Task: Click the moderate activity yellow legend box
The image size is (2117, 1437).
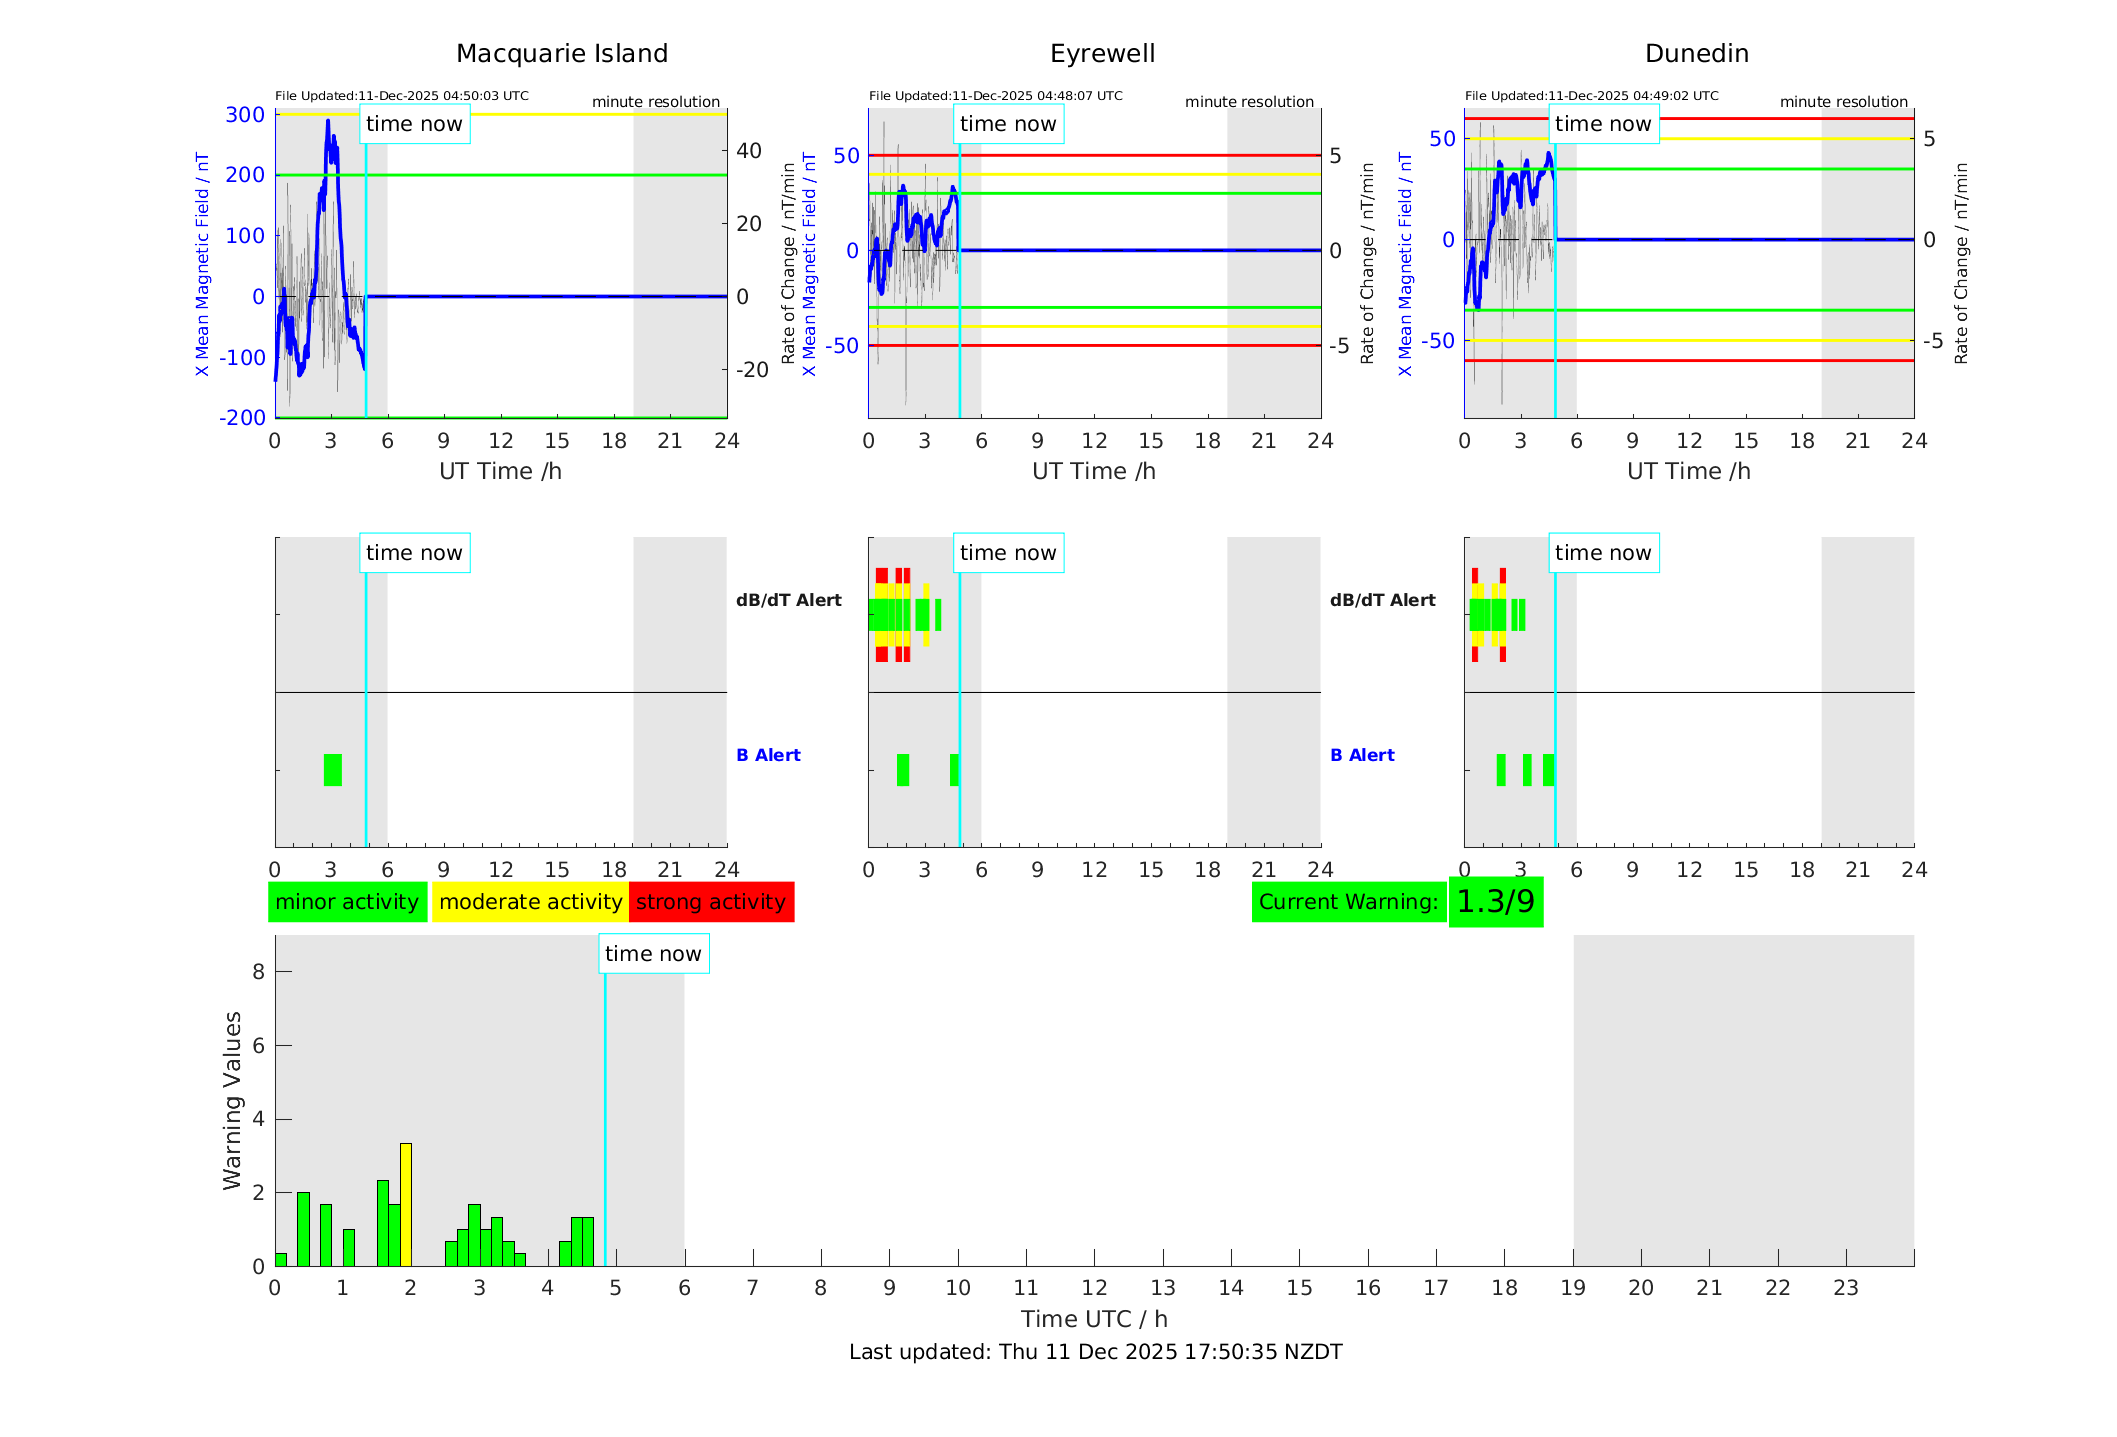Action: [x=530, y=902]
